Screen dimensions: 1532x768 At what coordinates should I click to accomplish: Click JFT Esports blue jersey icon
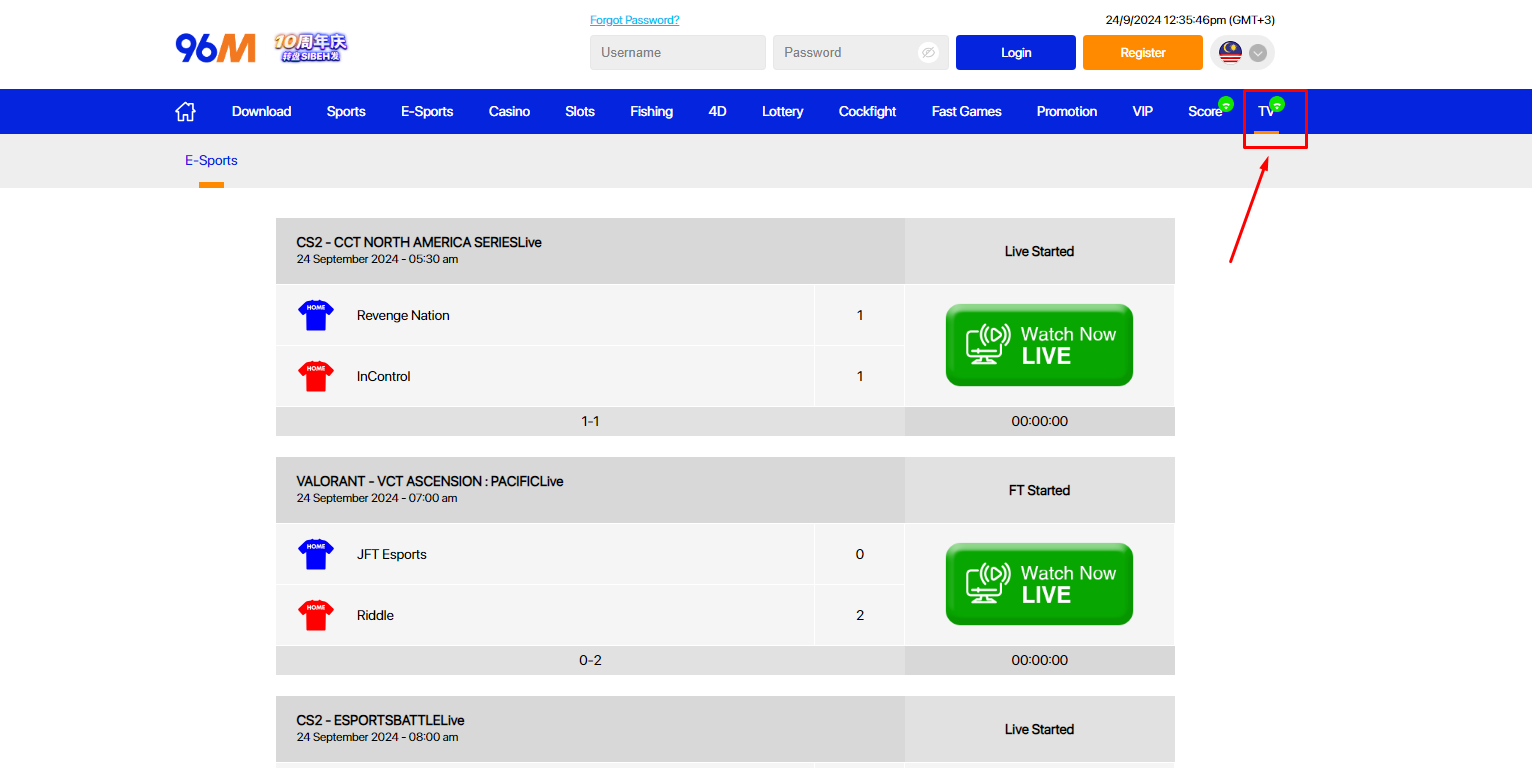[x=316, y=554]
